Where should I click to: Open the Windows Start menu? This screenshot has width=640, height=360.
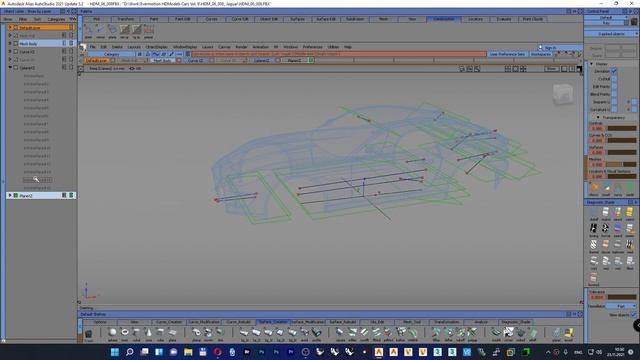point(115,352)
